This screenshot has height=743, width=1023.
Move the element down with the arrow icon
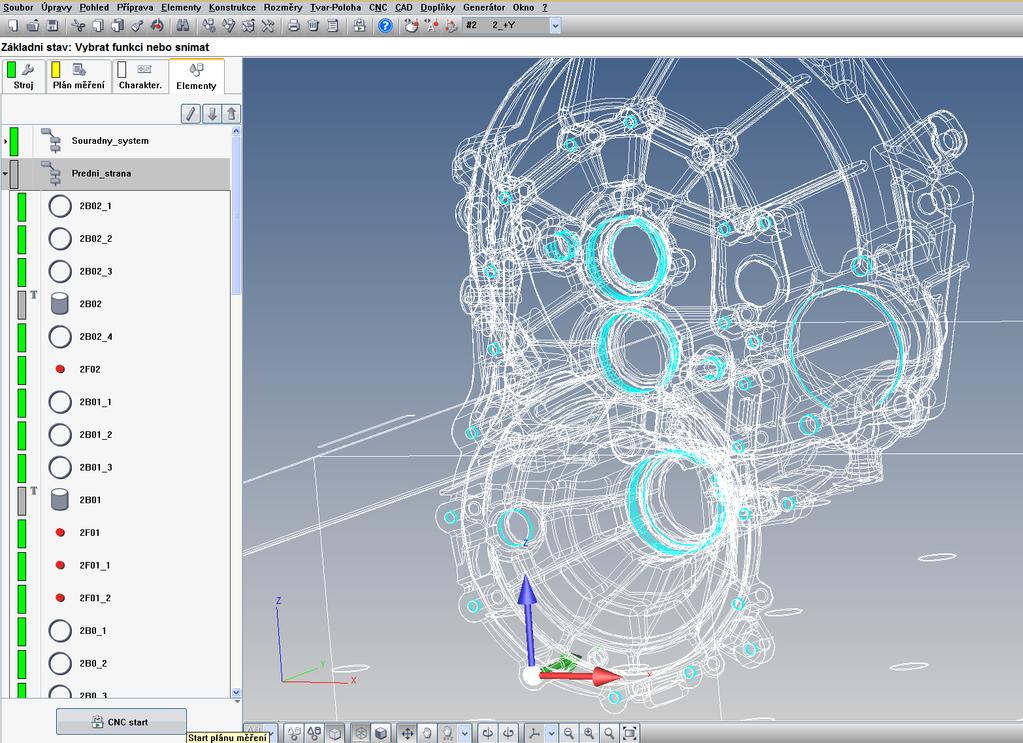pyautogui.click(x=211, y=114)
